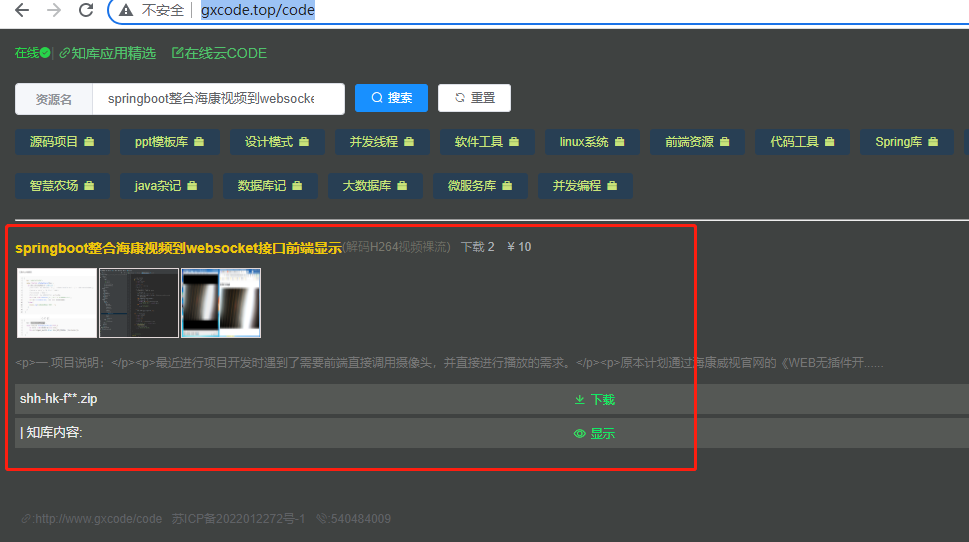Open the 知库应用精选 link

108,53
